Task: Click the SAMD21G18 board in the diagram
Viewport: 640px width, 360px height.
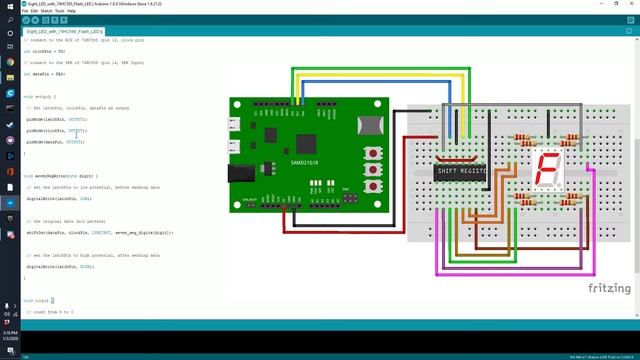Action: pos(309,155)
